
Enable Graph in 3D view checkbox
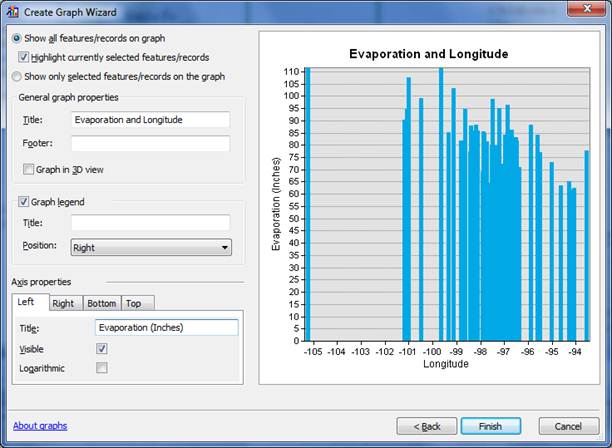[x=28, y=169]
